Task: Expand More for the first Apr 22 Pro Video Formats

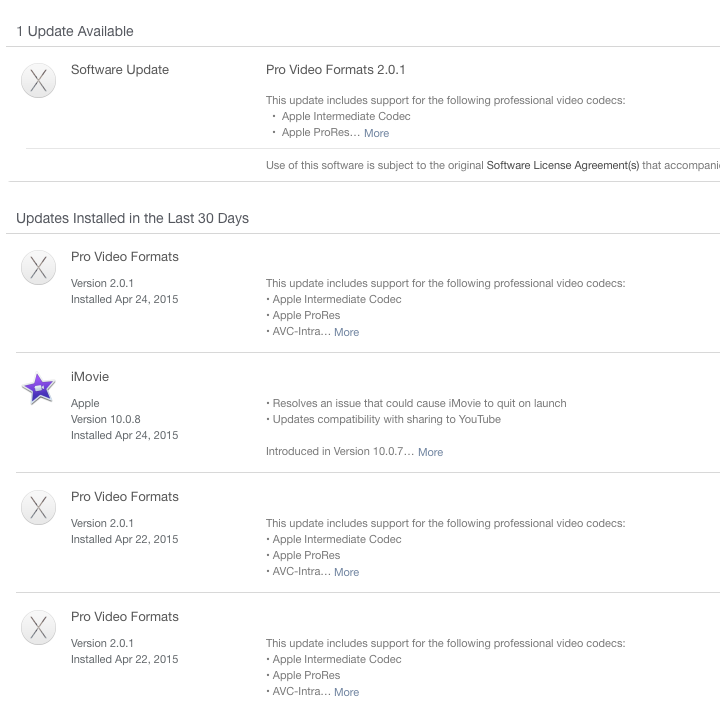Action: 347,572
